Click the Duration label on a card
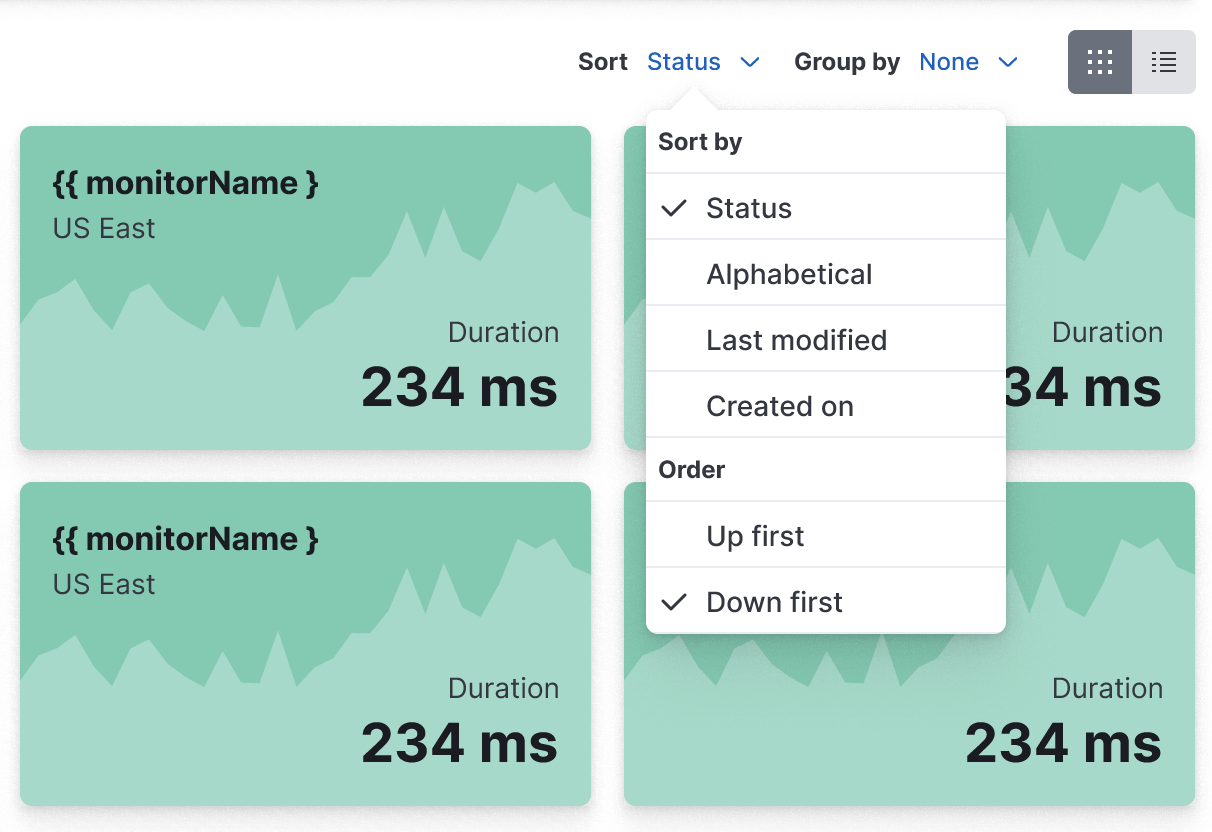The image size is (1212, 832). point(503,332)
